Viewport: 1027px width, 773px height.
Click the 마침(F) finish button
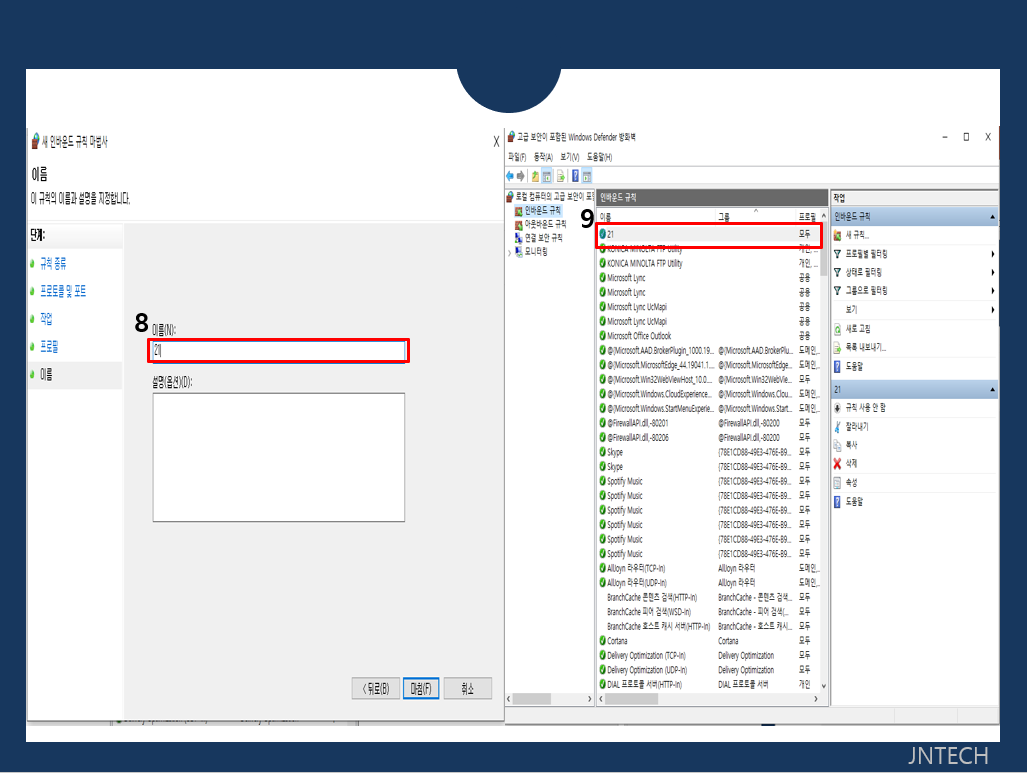click(420, 688)
